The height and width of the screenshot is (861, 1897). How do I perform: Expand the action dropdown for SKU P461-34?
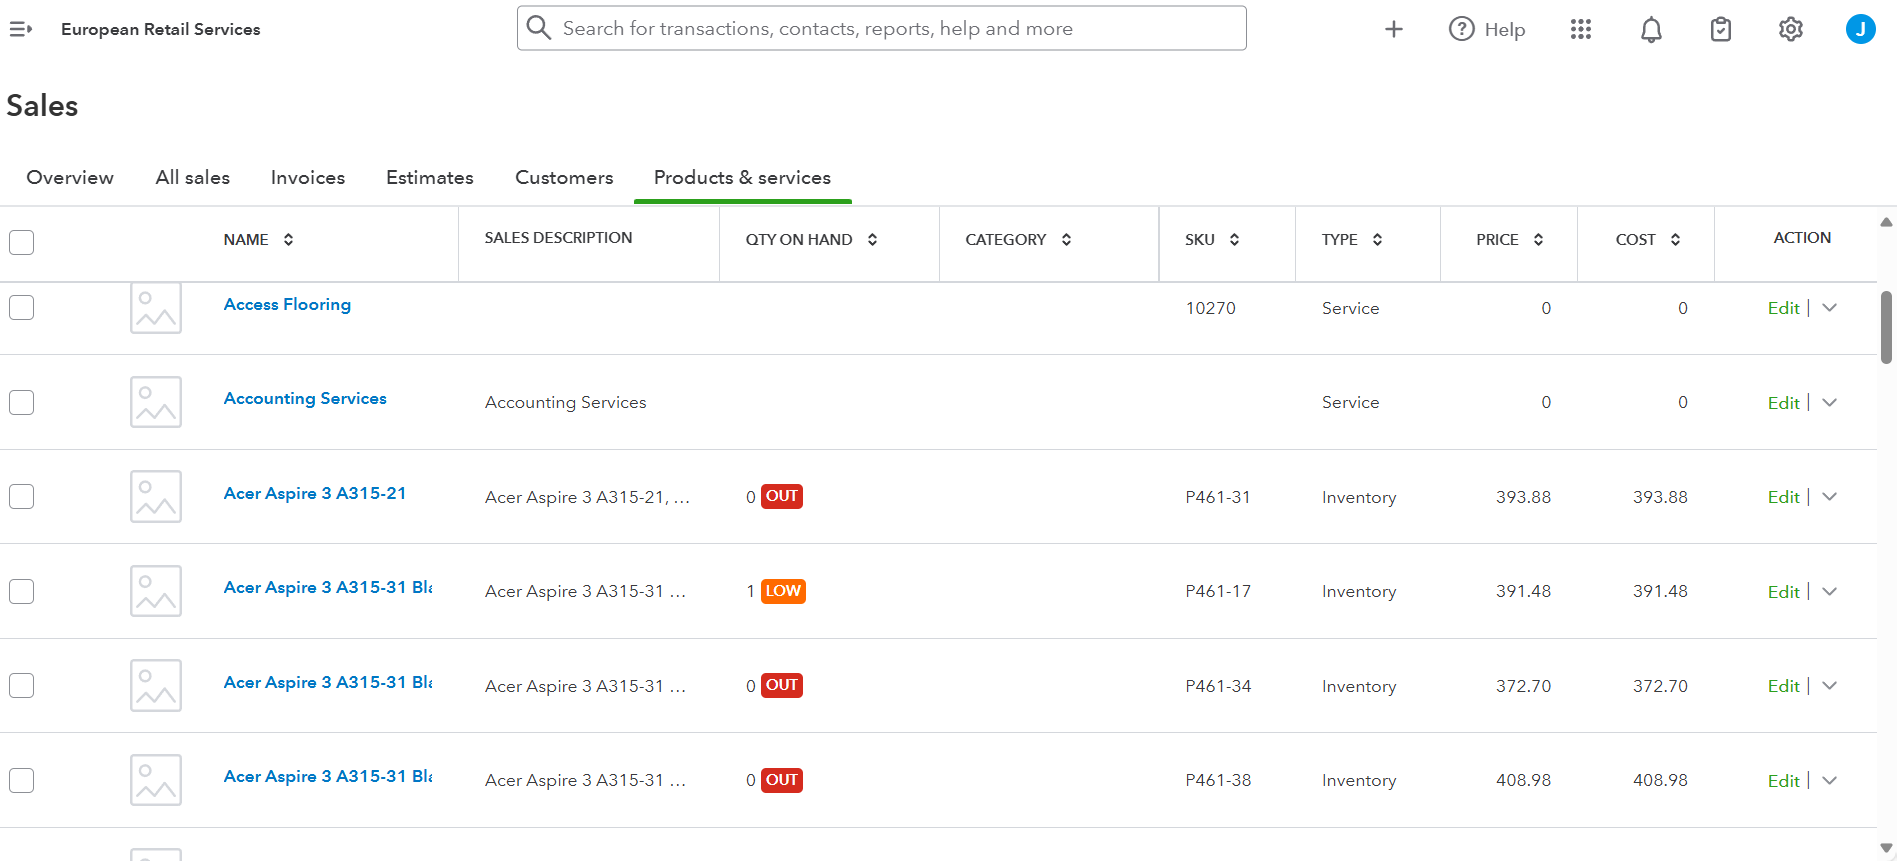(x=1830, y=686)
